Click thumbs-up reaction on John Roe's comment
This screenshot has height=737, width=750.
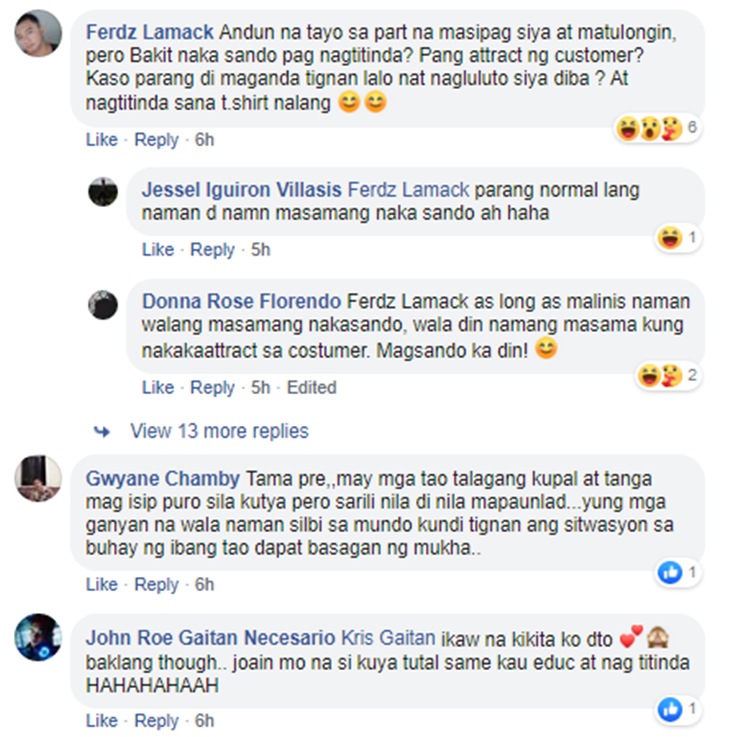click(x=670, y=709)
